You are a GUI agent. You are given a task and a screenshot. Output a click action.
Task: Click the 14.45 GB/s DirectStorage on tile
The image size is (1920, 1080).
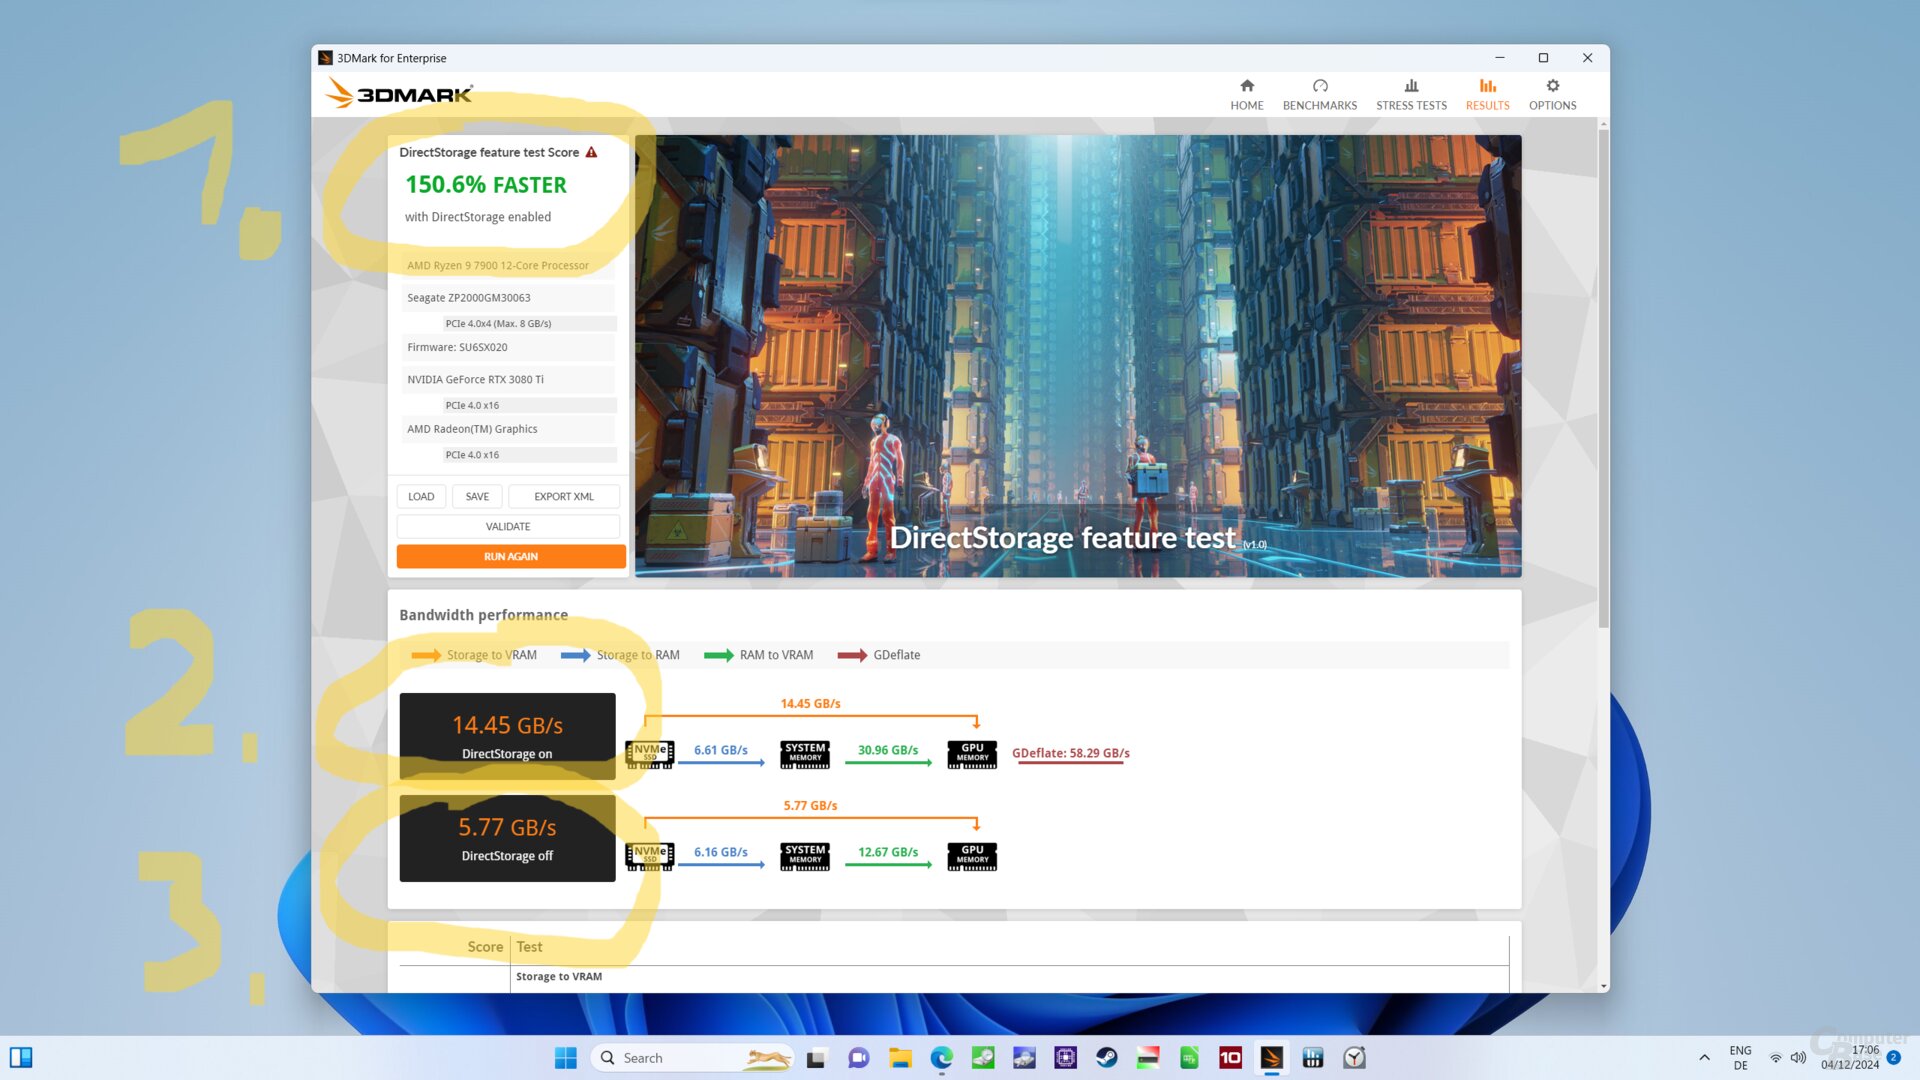point(507,736)
